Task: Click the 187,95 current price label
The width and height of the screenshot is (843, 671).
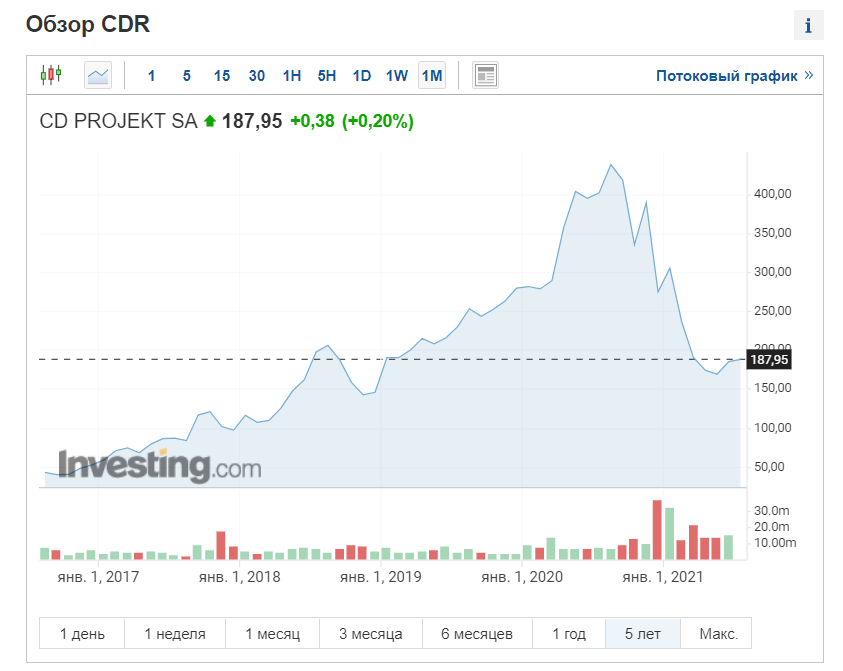Action: coord(769,360)
